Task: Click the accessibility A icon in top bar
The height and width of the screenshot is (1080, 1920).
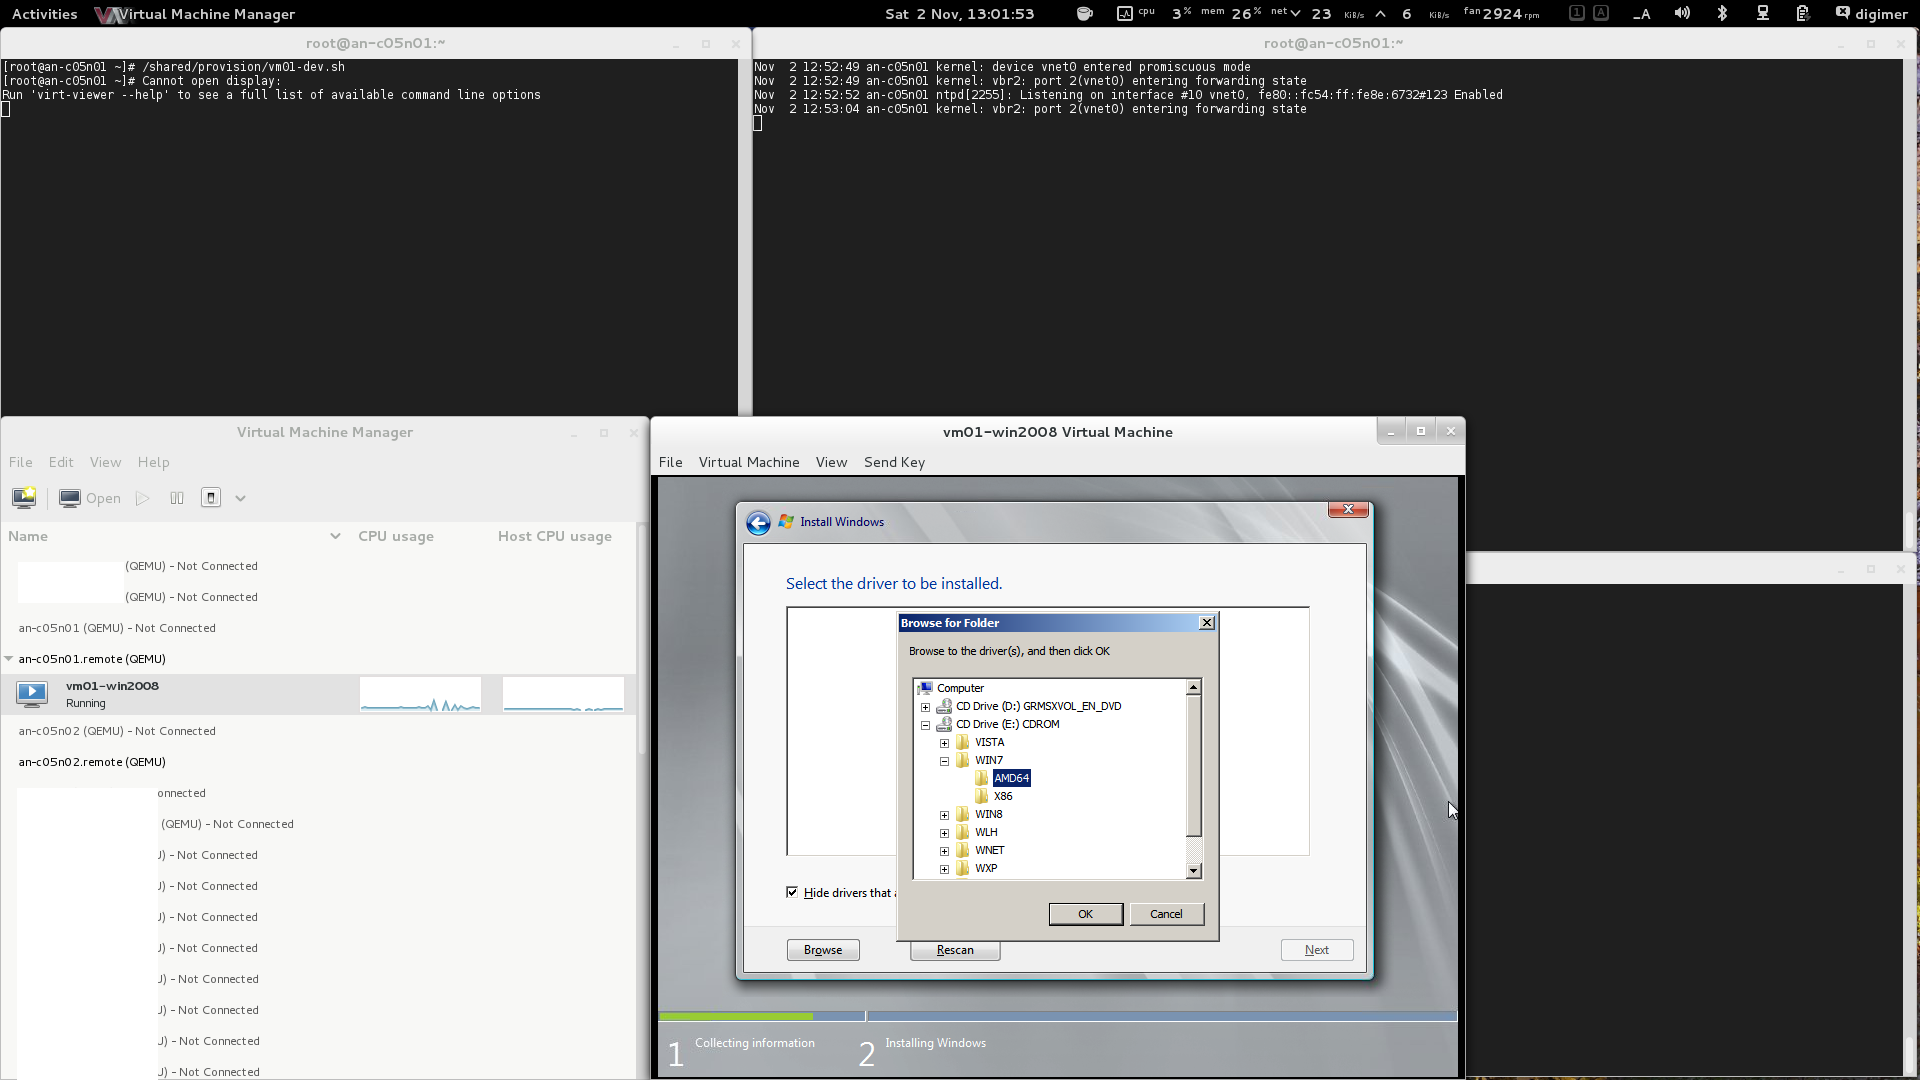Action: (1641, 14)
